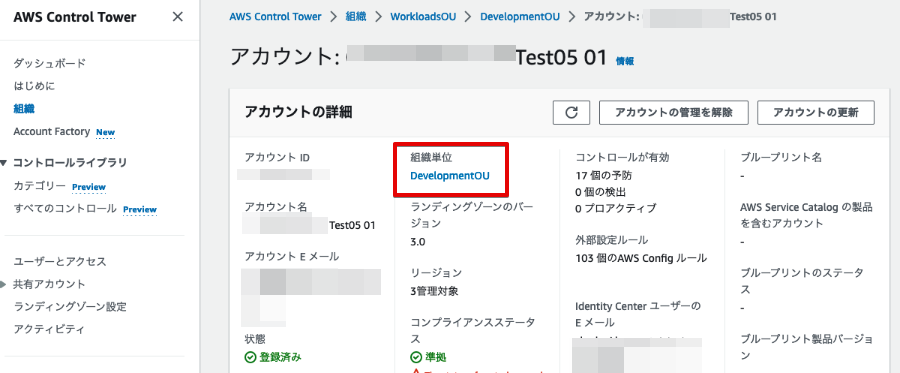Viewport: 900px width, 373px height.
Task: Click the refresh icon button in account details
Action: point(571,112)
